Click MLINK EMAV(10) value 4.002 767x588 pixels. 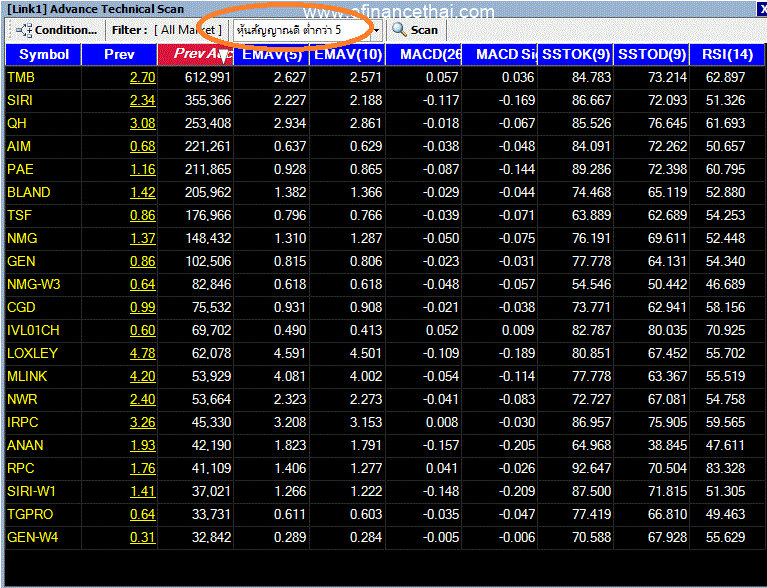point(366,376)
